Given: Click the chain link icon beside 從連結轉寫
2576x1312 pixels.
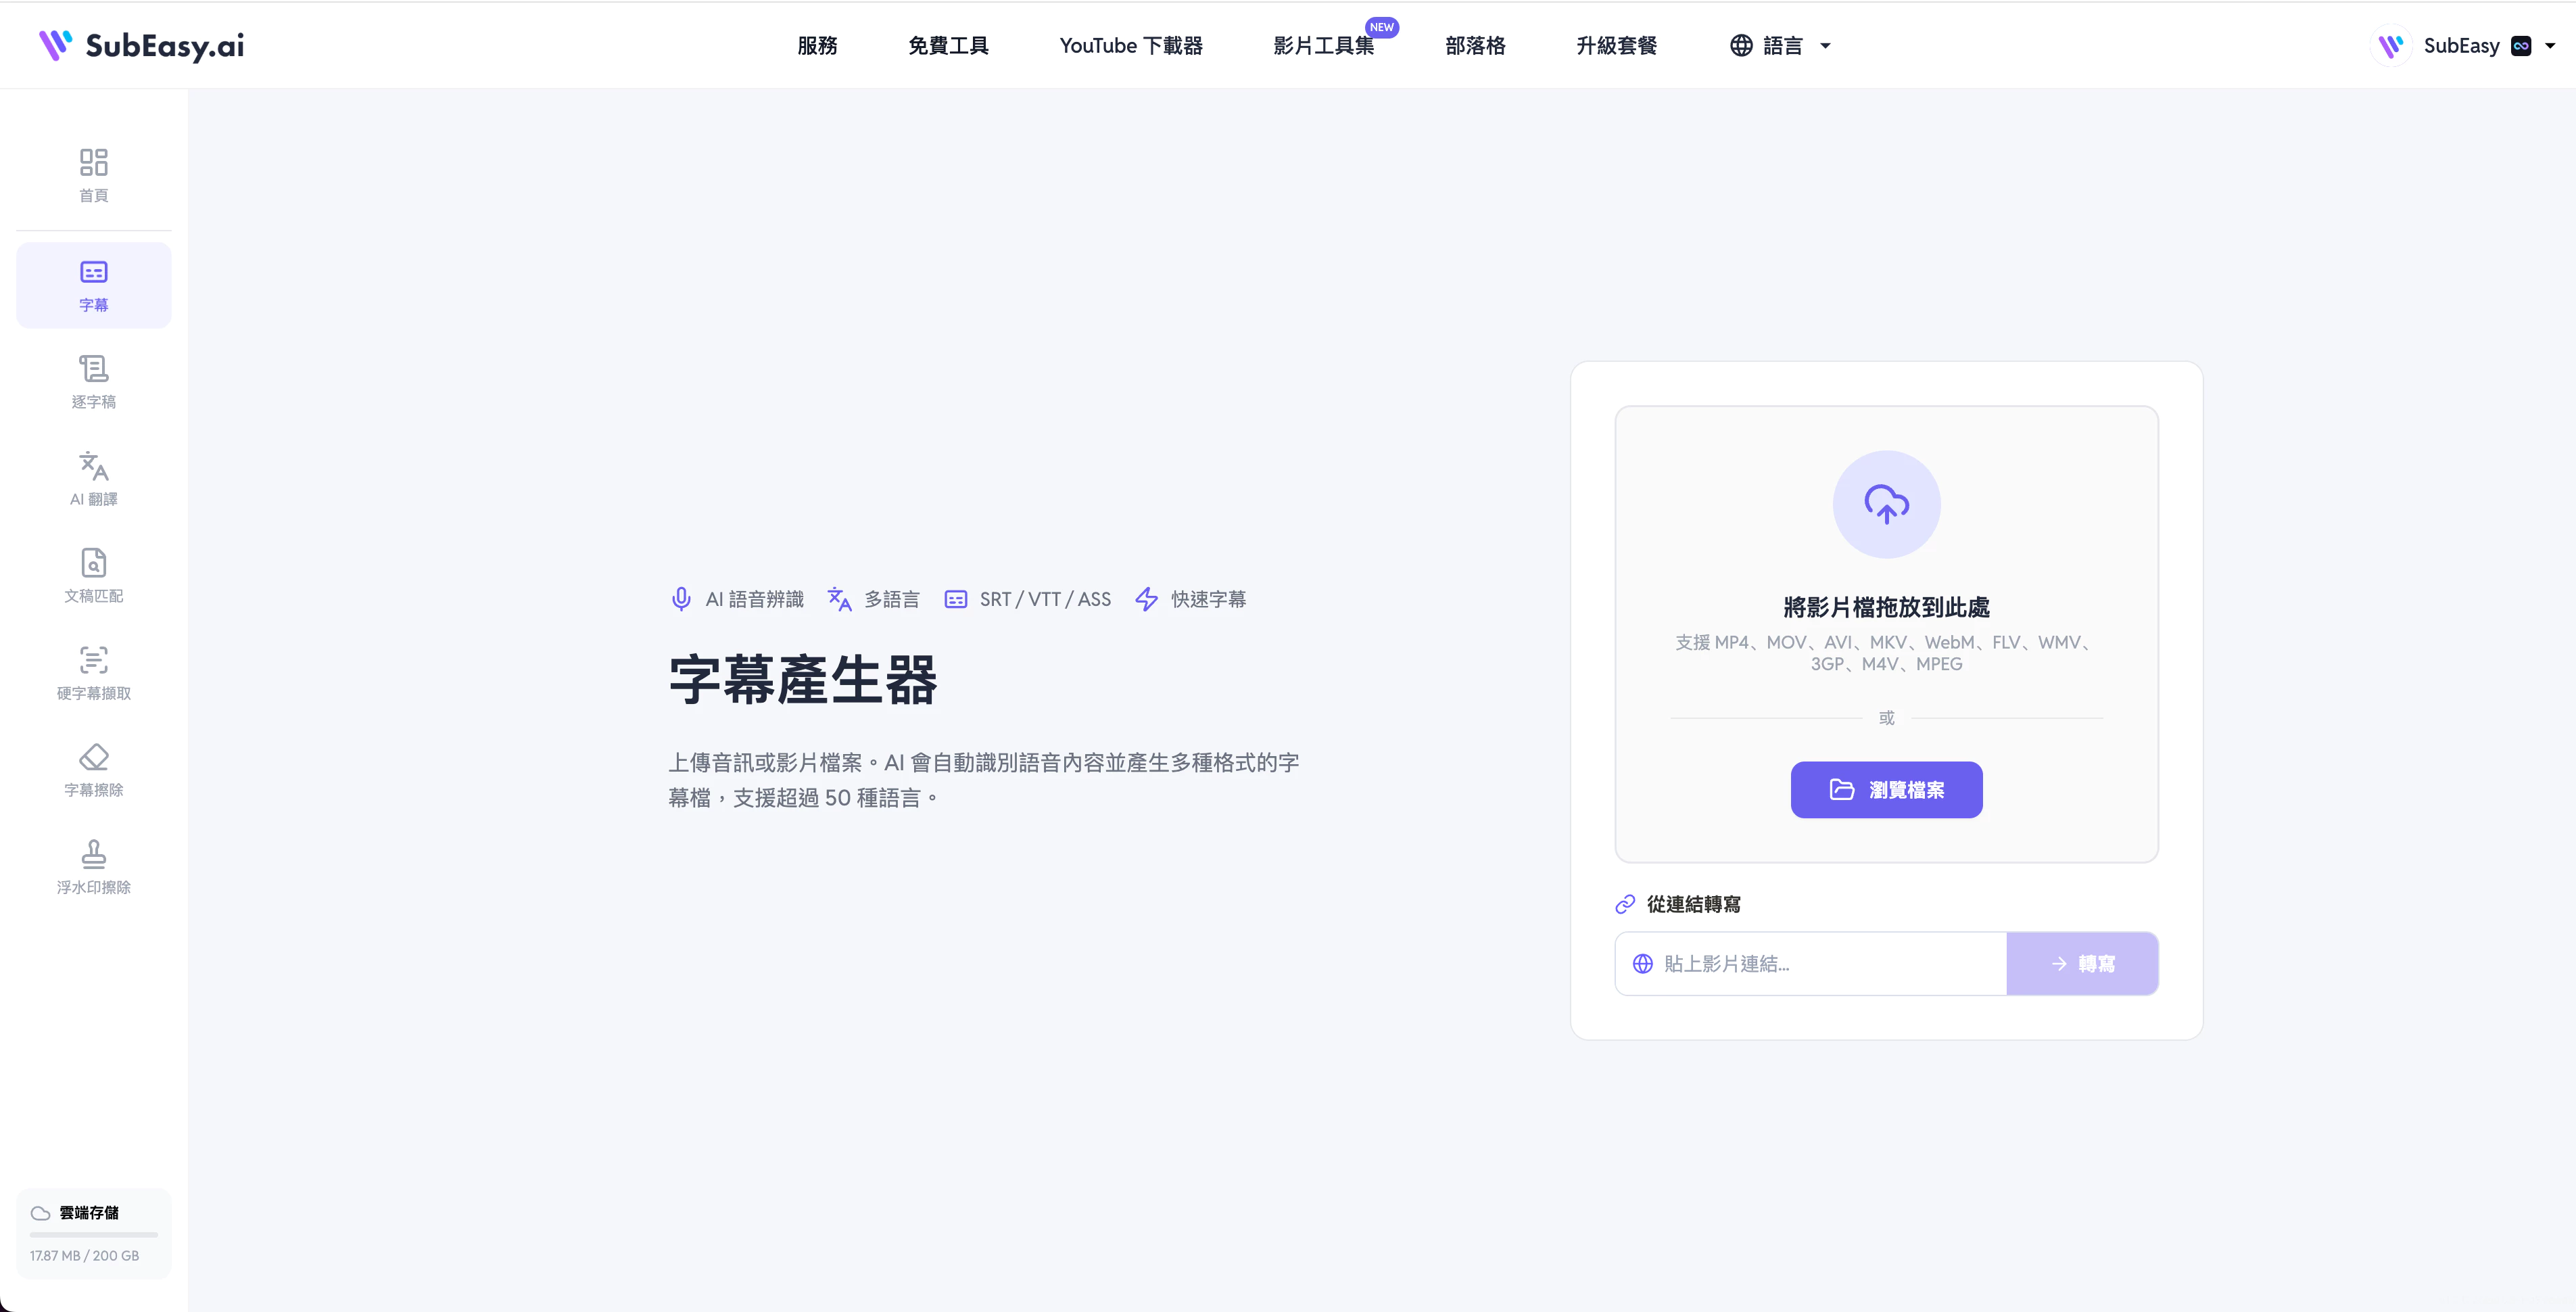Looking at the screenshot, I should (x=1625, y=904).
